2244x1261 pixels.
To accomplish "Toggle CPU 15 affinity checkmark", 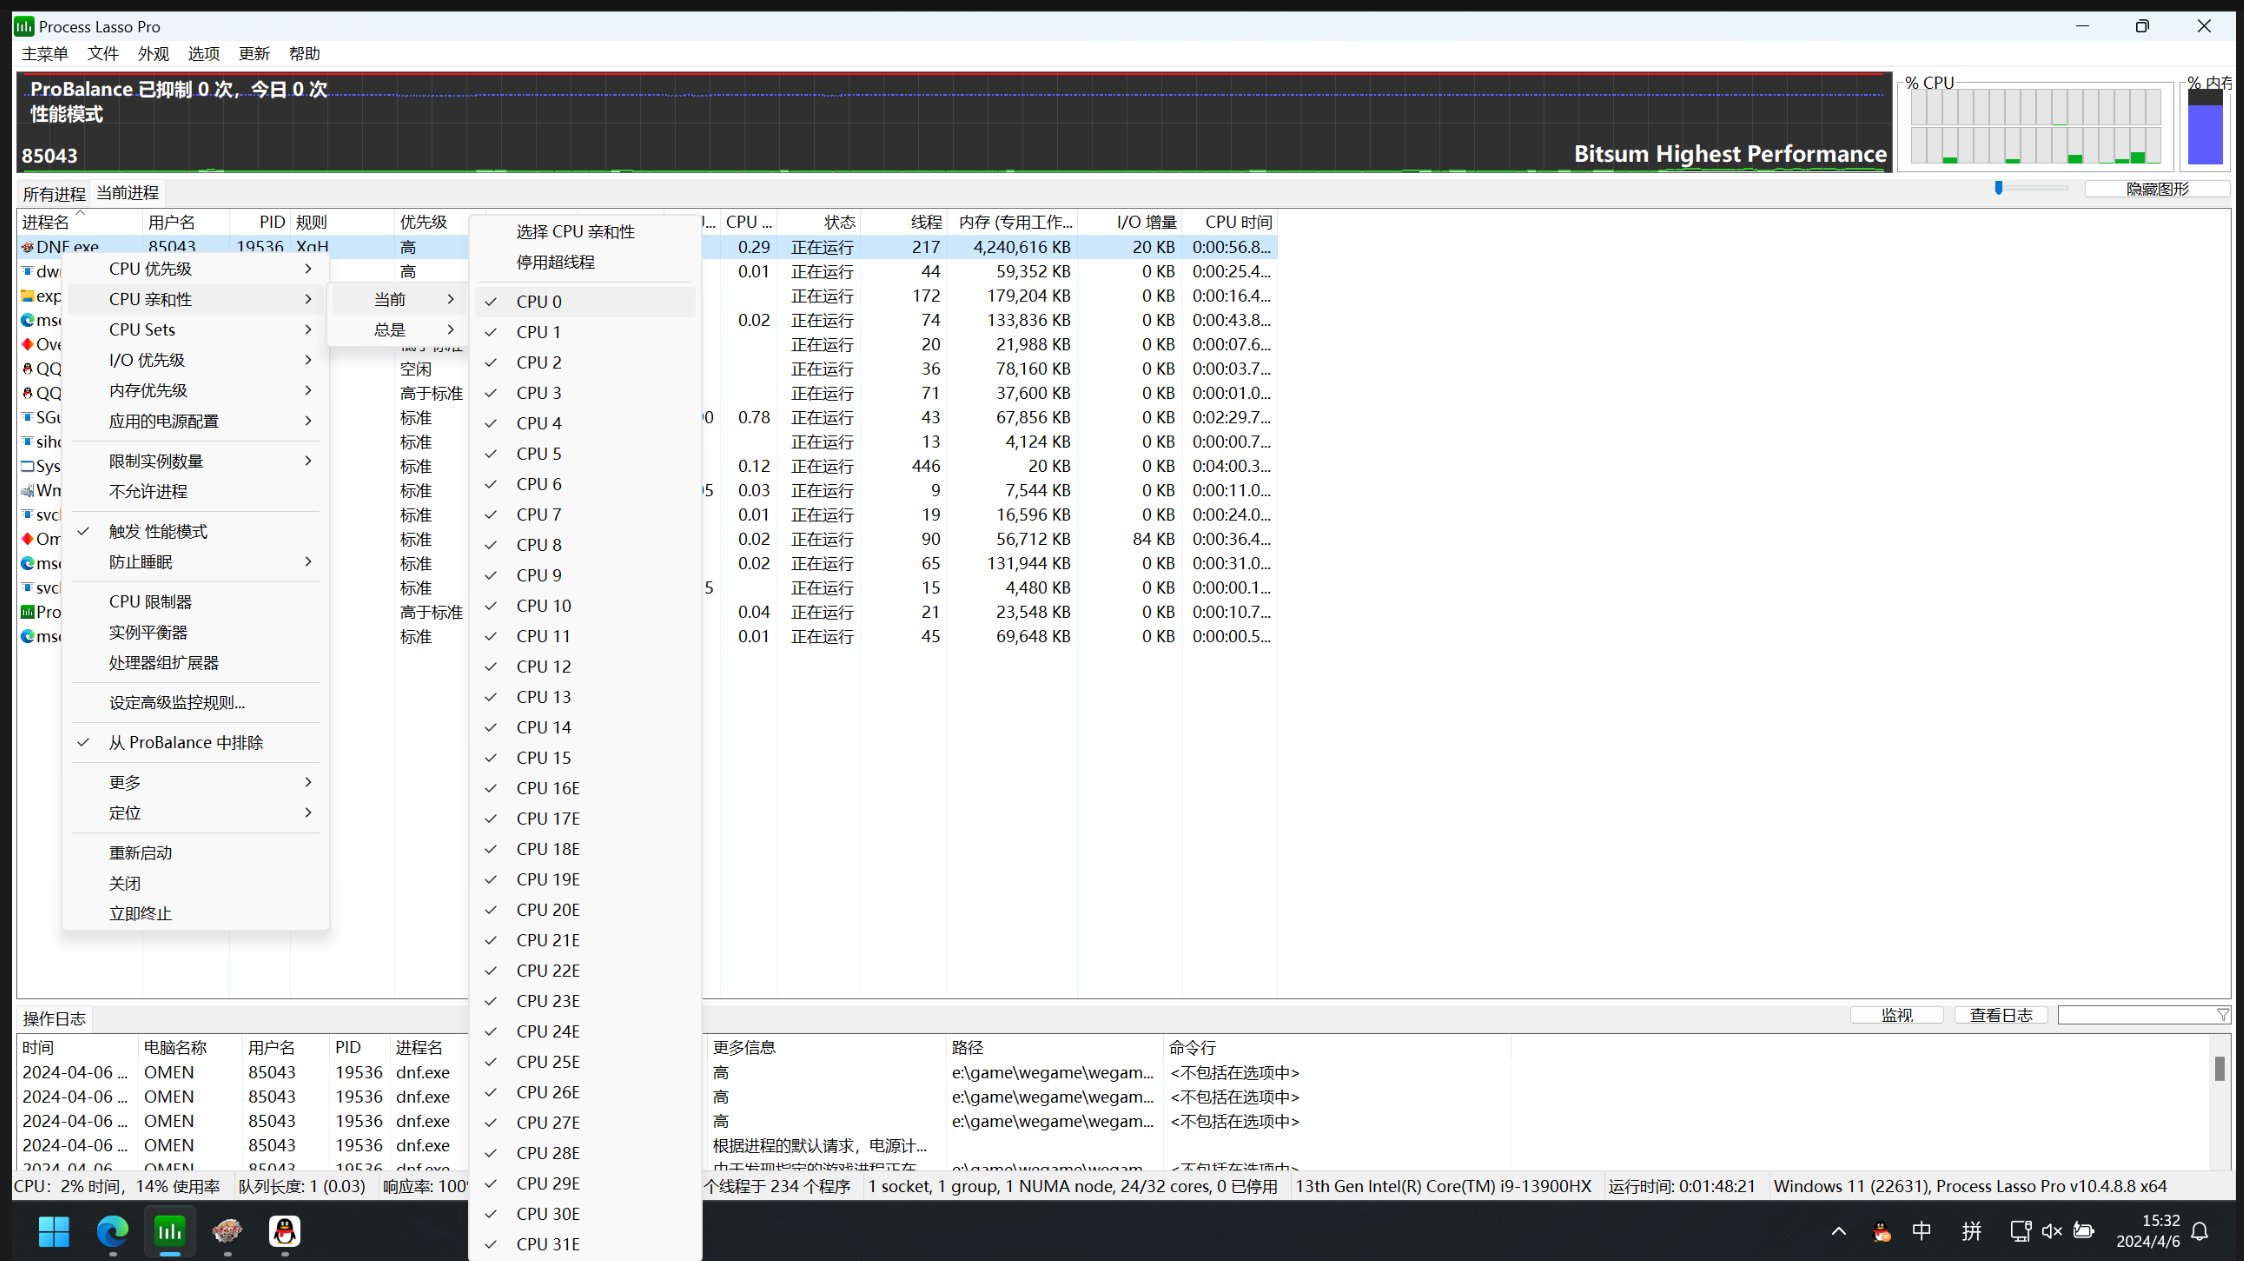I will click(585, 758).
